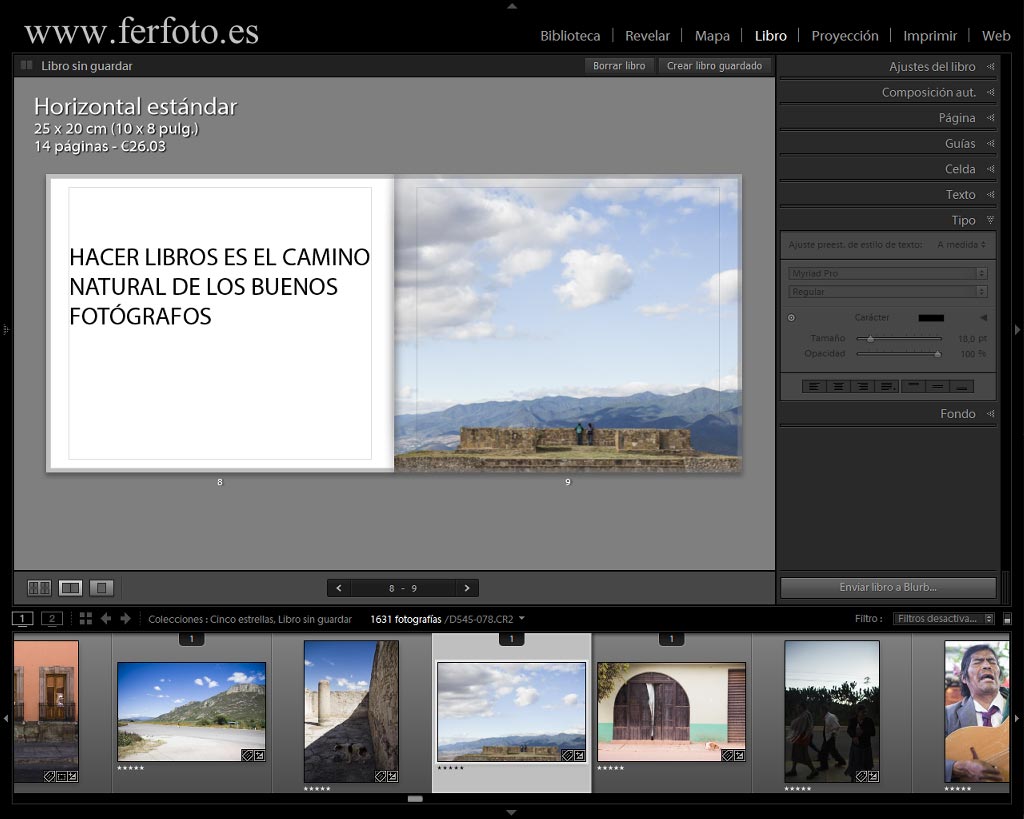The image size is (1024, 819).
Task: Open grid view from filmstrip bar
Action: point(86,618)
